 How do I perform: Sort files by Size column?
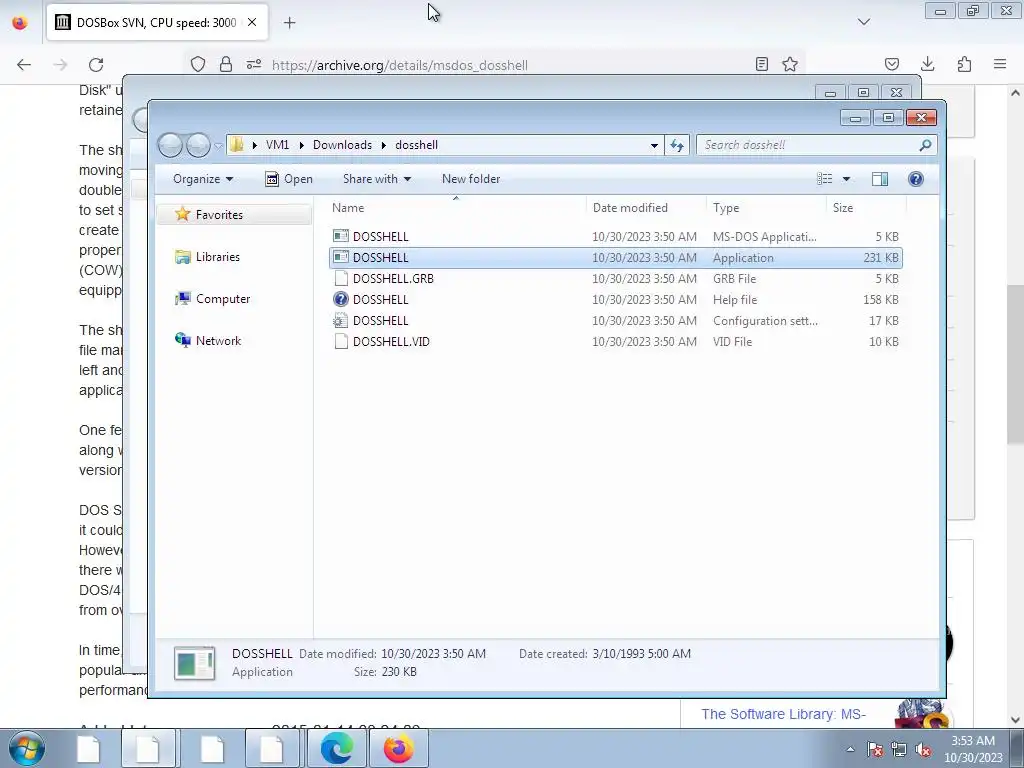click(866, 208)
